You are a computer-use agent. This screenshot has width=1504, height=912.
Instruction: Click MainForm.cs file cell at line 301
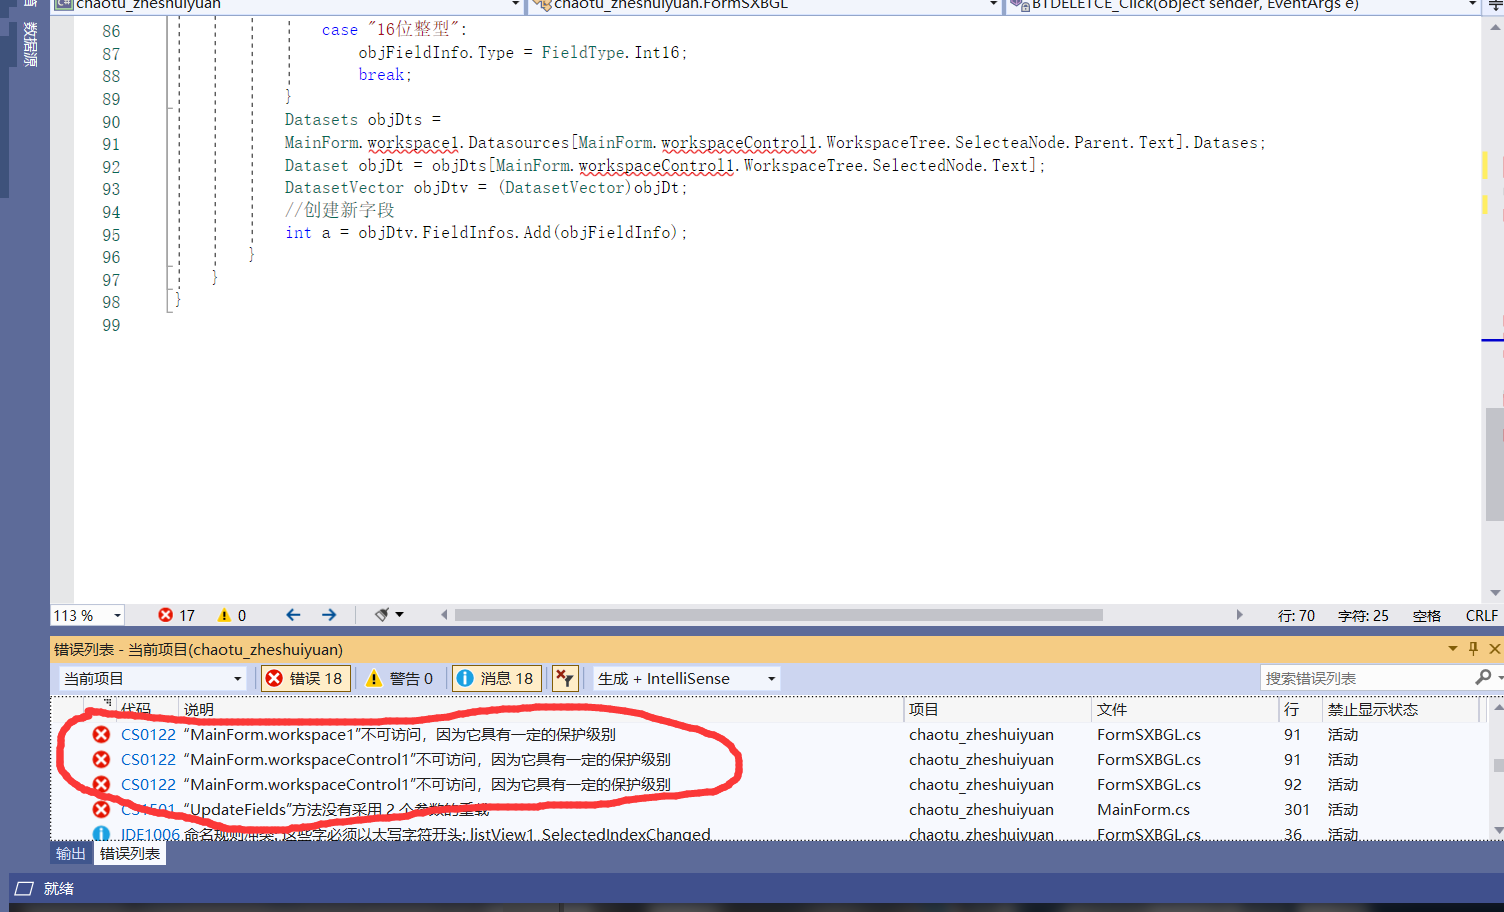tap(1143, 809)
